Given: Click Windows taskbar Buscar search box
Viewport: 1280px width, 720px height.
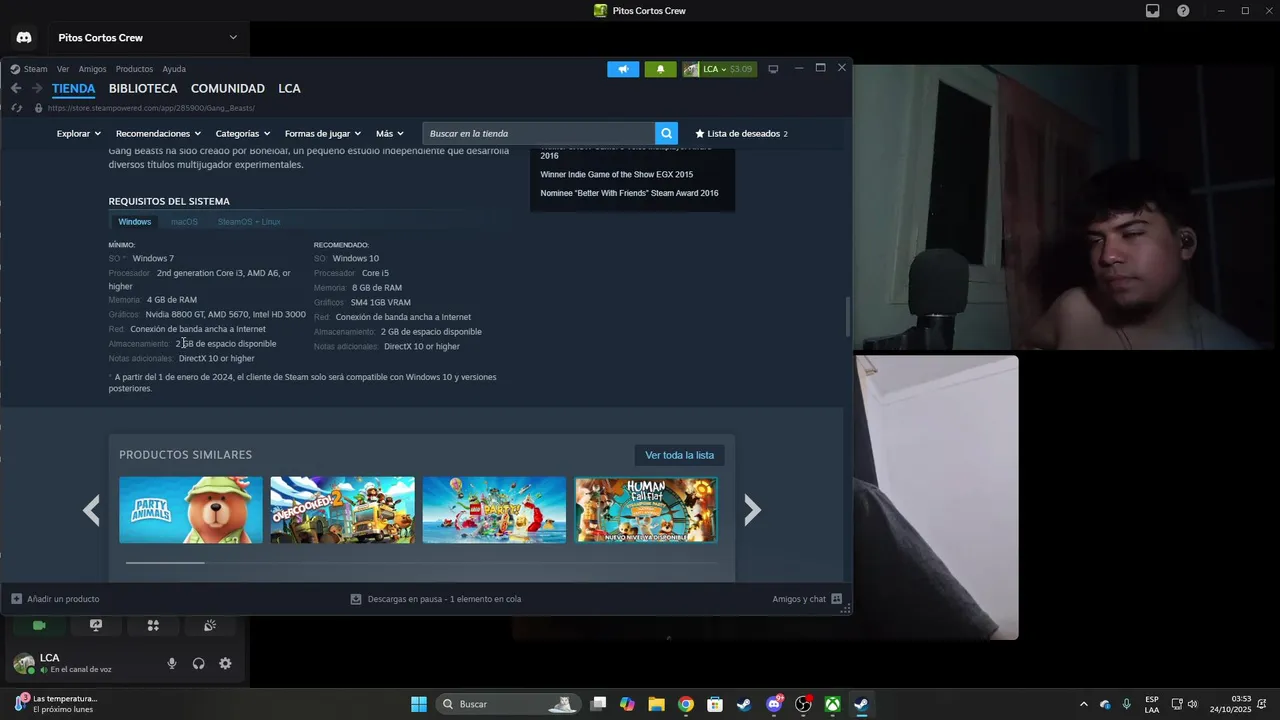Looking at the screenshot, I should 508,704.
